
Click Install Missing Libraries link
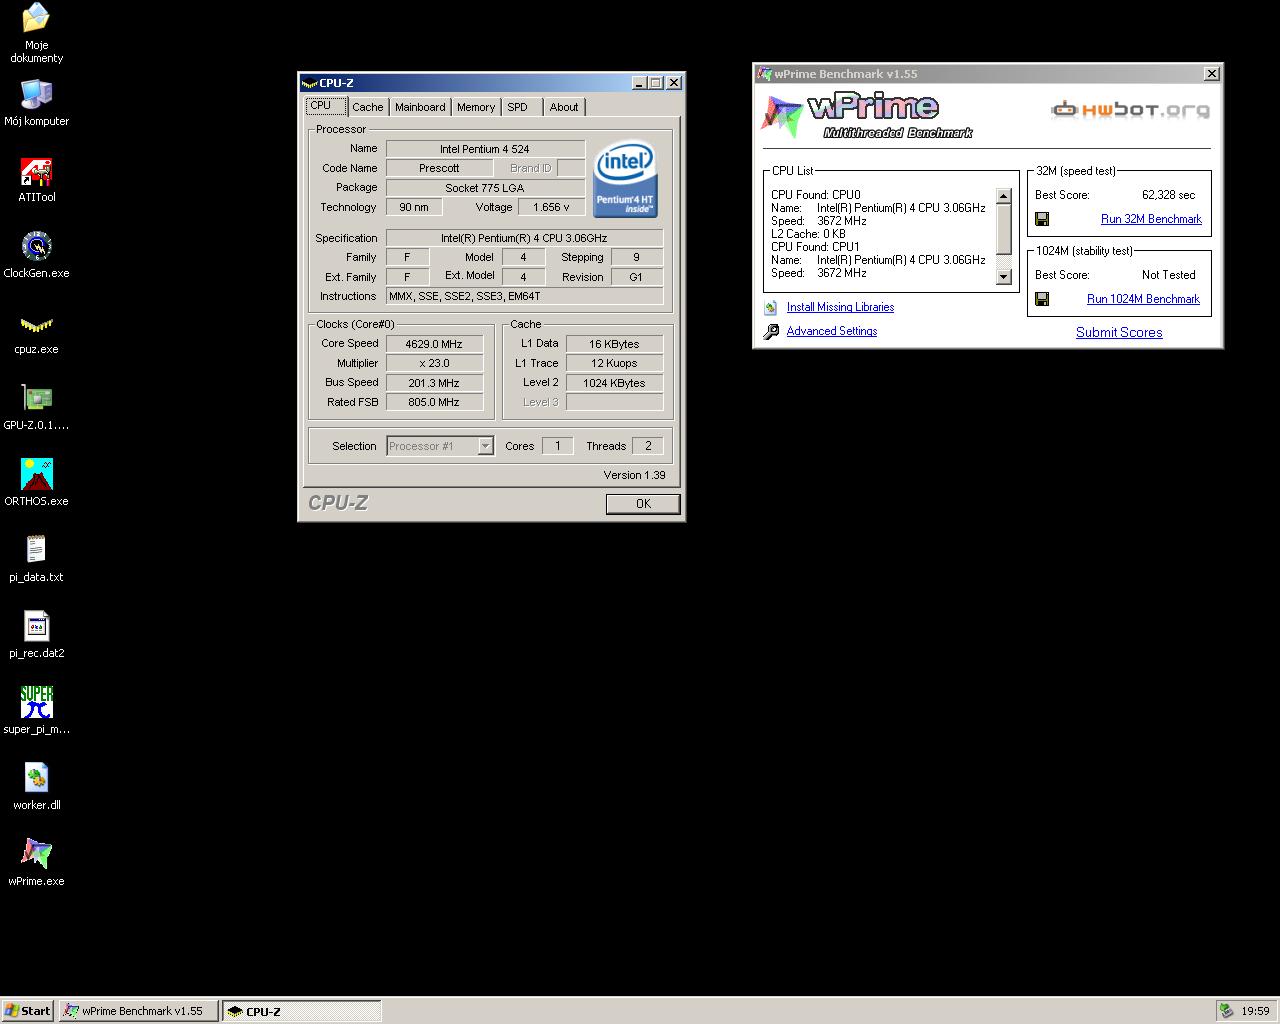840,307
